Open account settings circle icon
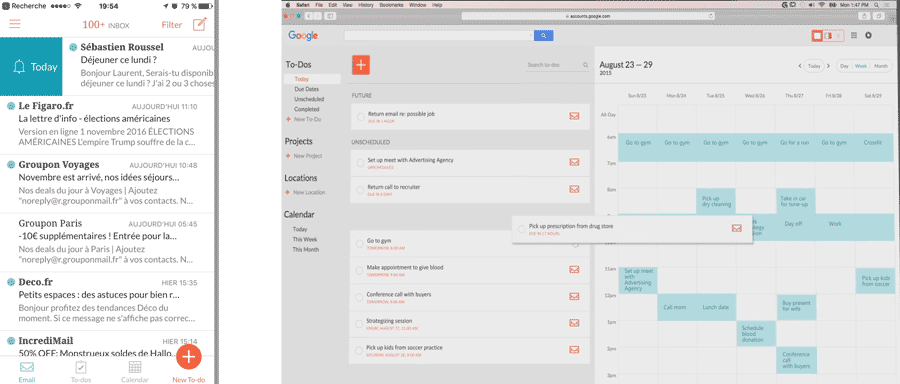Image resolution: width=900 pixels, height=384 pixels. pos(868,36)
